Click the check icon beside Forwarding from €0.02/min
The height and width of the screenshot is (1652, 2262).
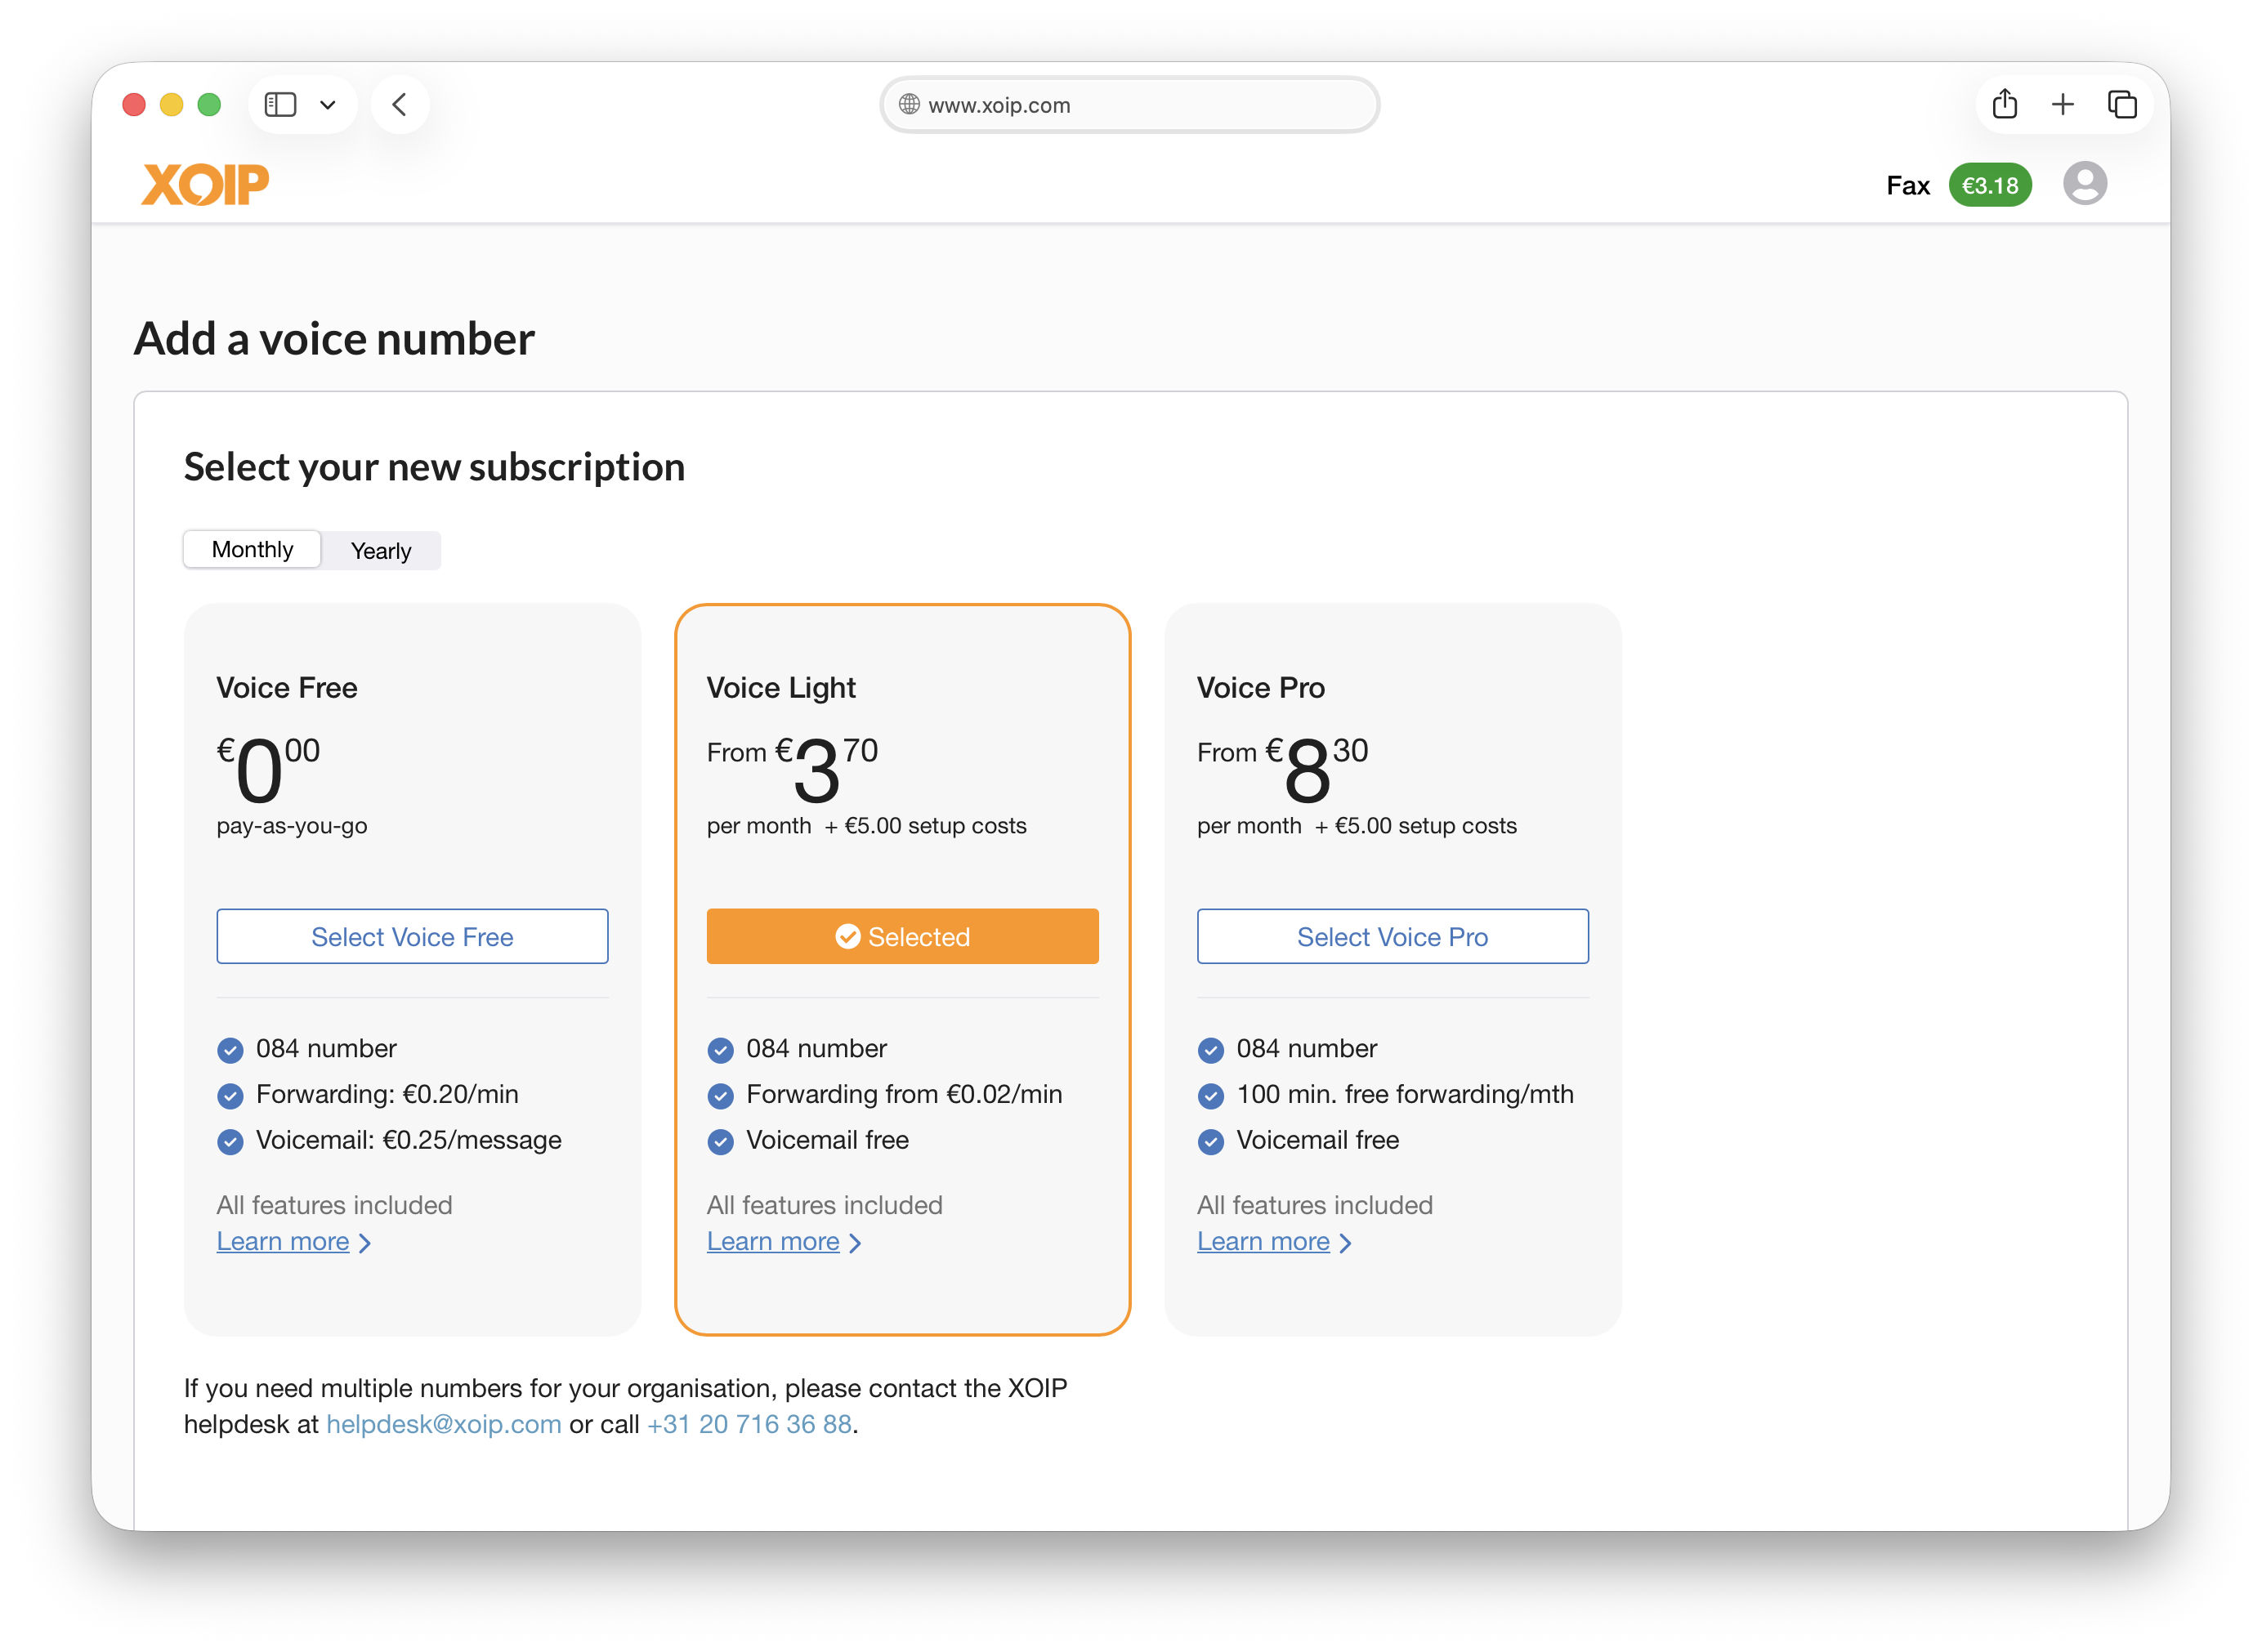click(720, 1096)
